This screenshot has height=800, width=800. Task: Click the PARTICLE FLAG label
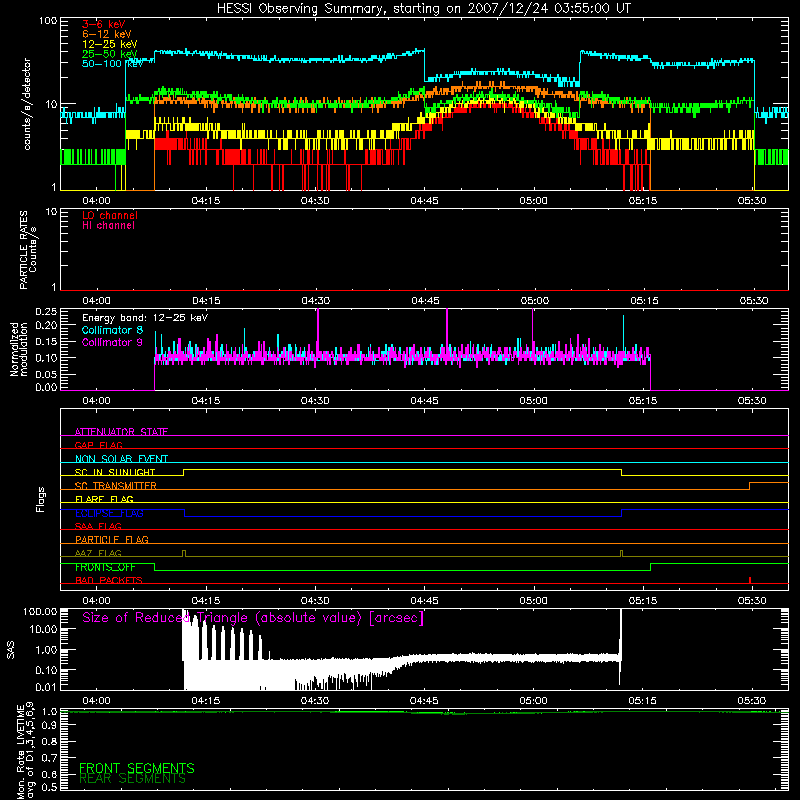(x=112, y=540)
